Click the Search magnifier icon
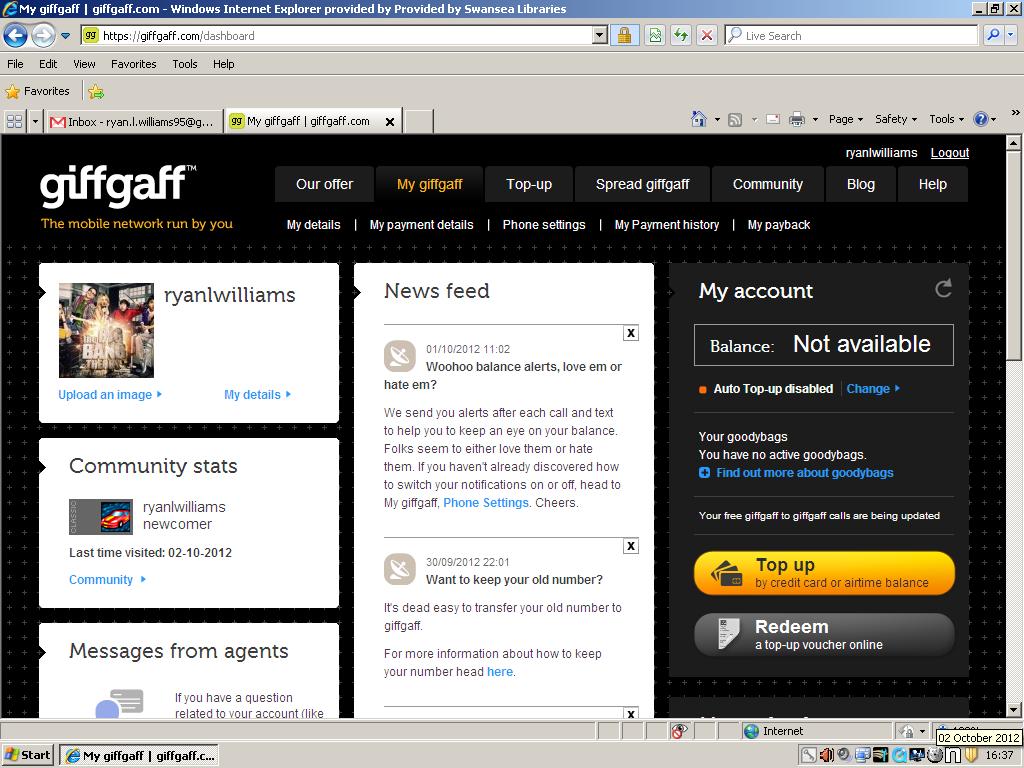Screen dimensions: 1024x768 pyautogui.click(x=993, y=35)
